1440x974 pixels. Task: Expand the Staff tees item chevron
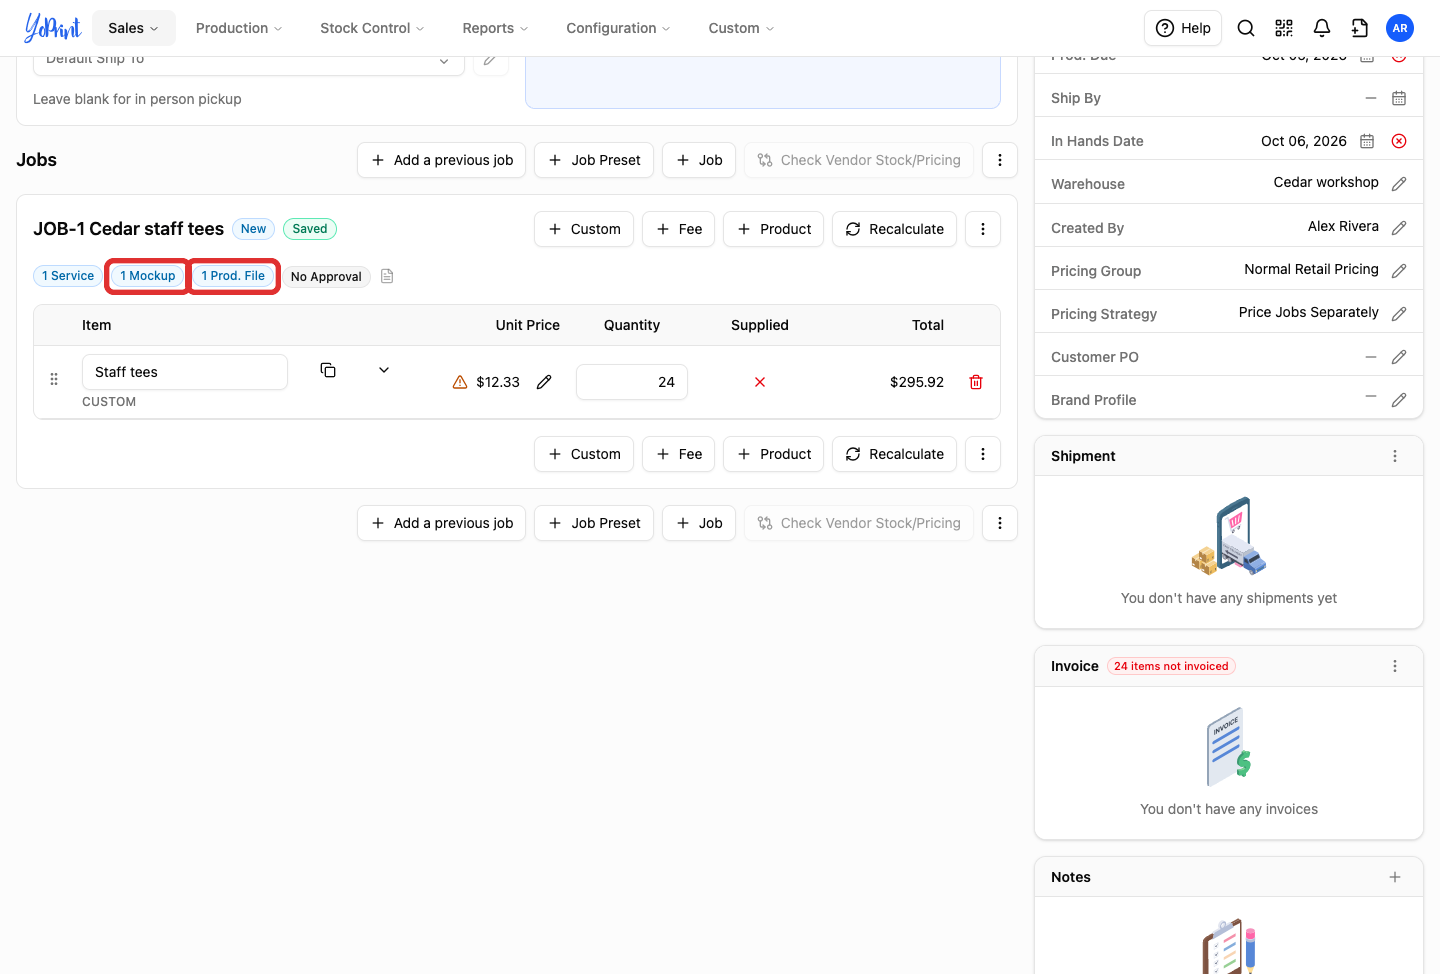[384, 370]
